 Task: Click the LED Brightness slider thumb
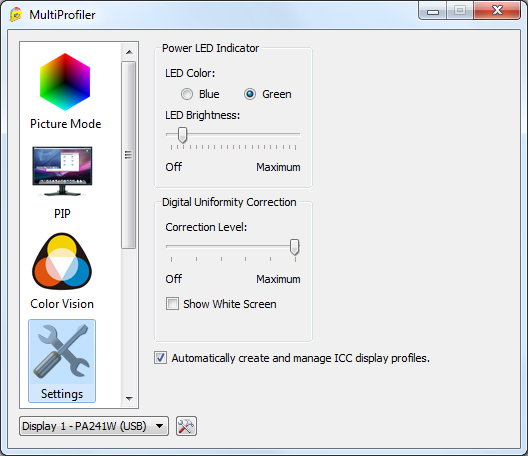pos(182,135)
